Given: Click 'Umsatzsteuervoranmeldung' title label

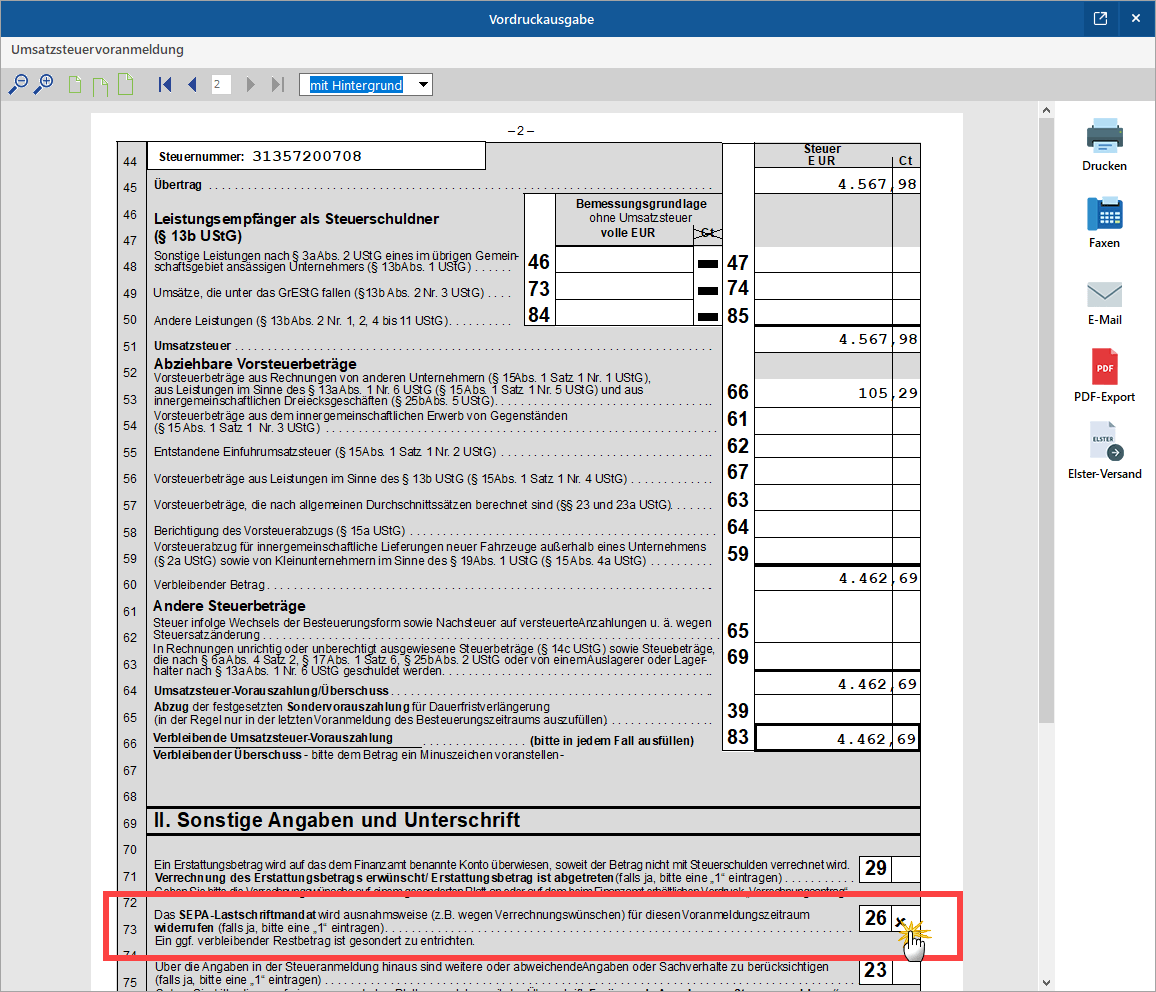Looking at the screenshot, I should (x=97, y=49).
